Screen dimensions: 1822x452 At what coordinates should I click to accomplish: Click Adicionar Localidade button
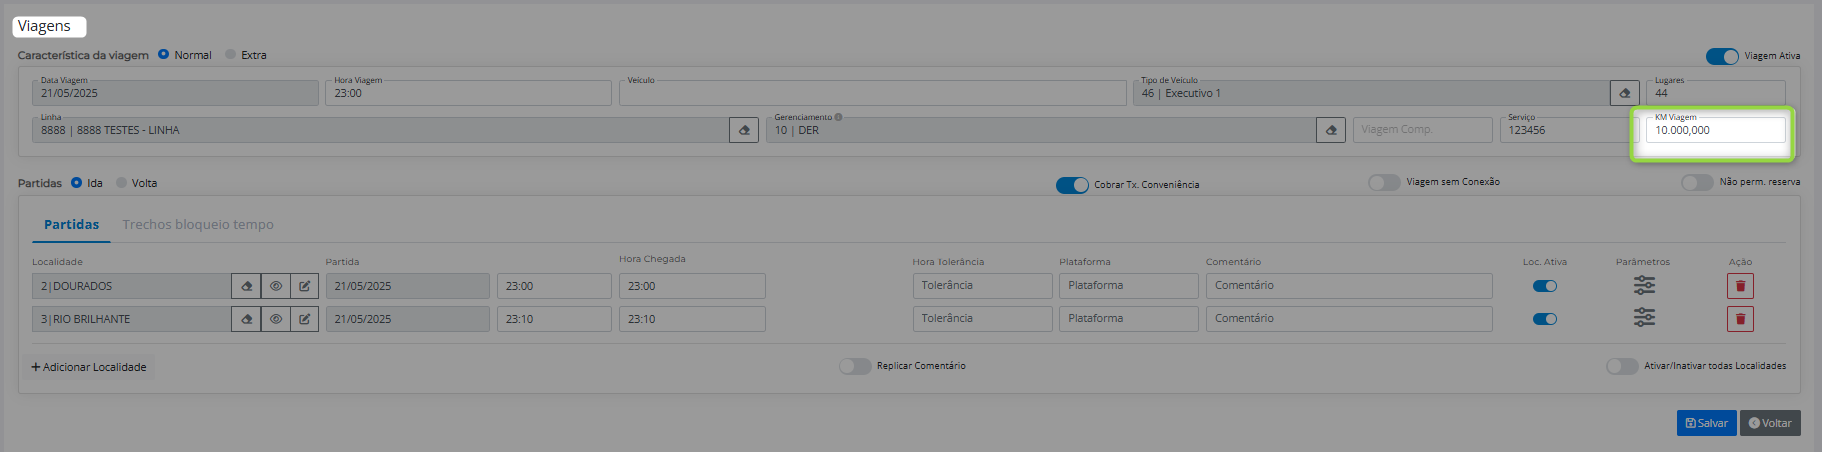pos(89,367)
